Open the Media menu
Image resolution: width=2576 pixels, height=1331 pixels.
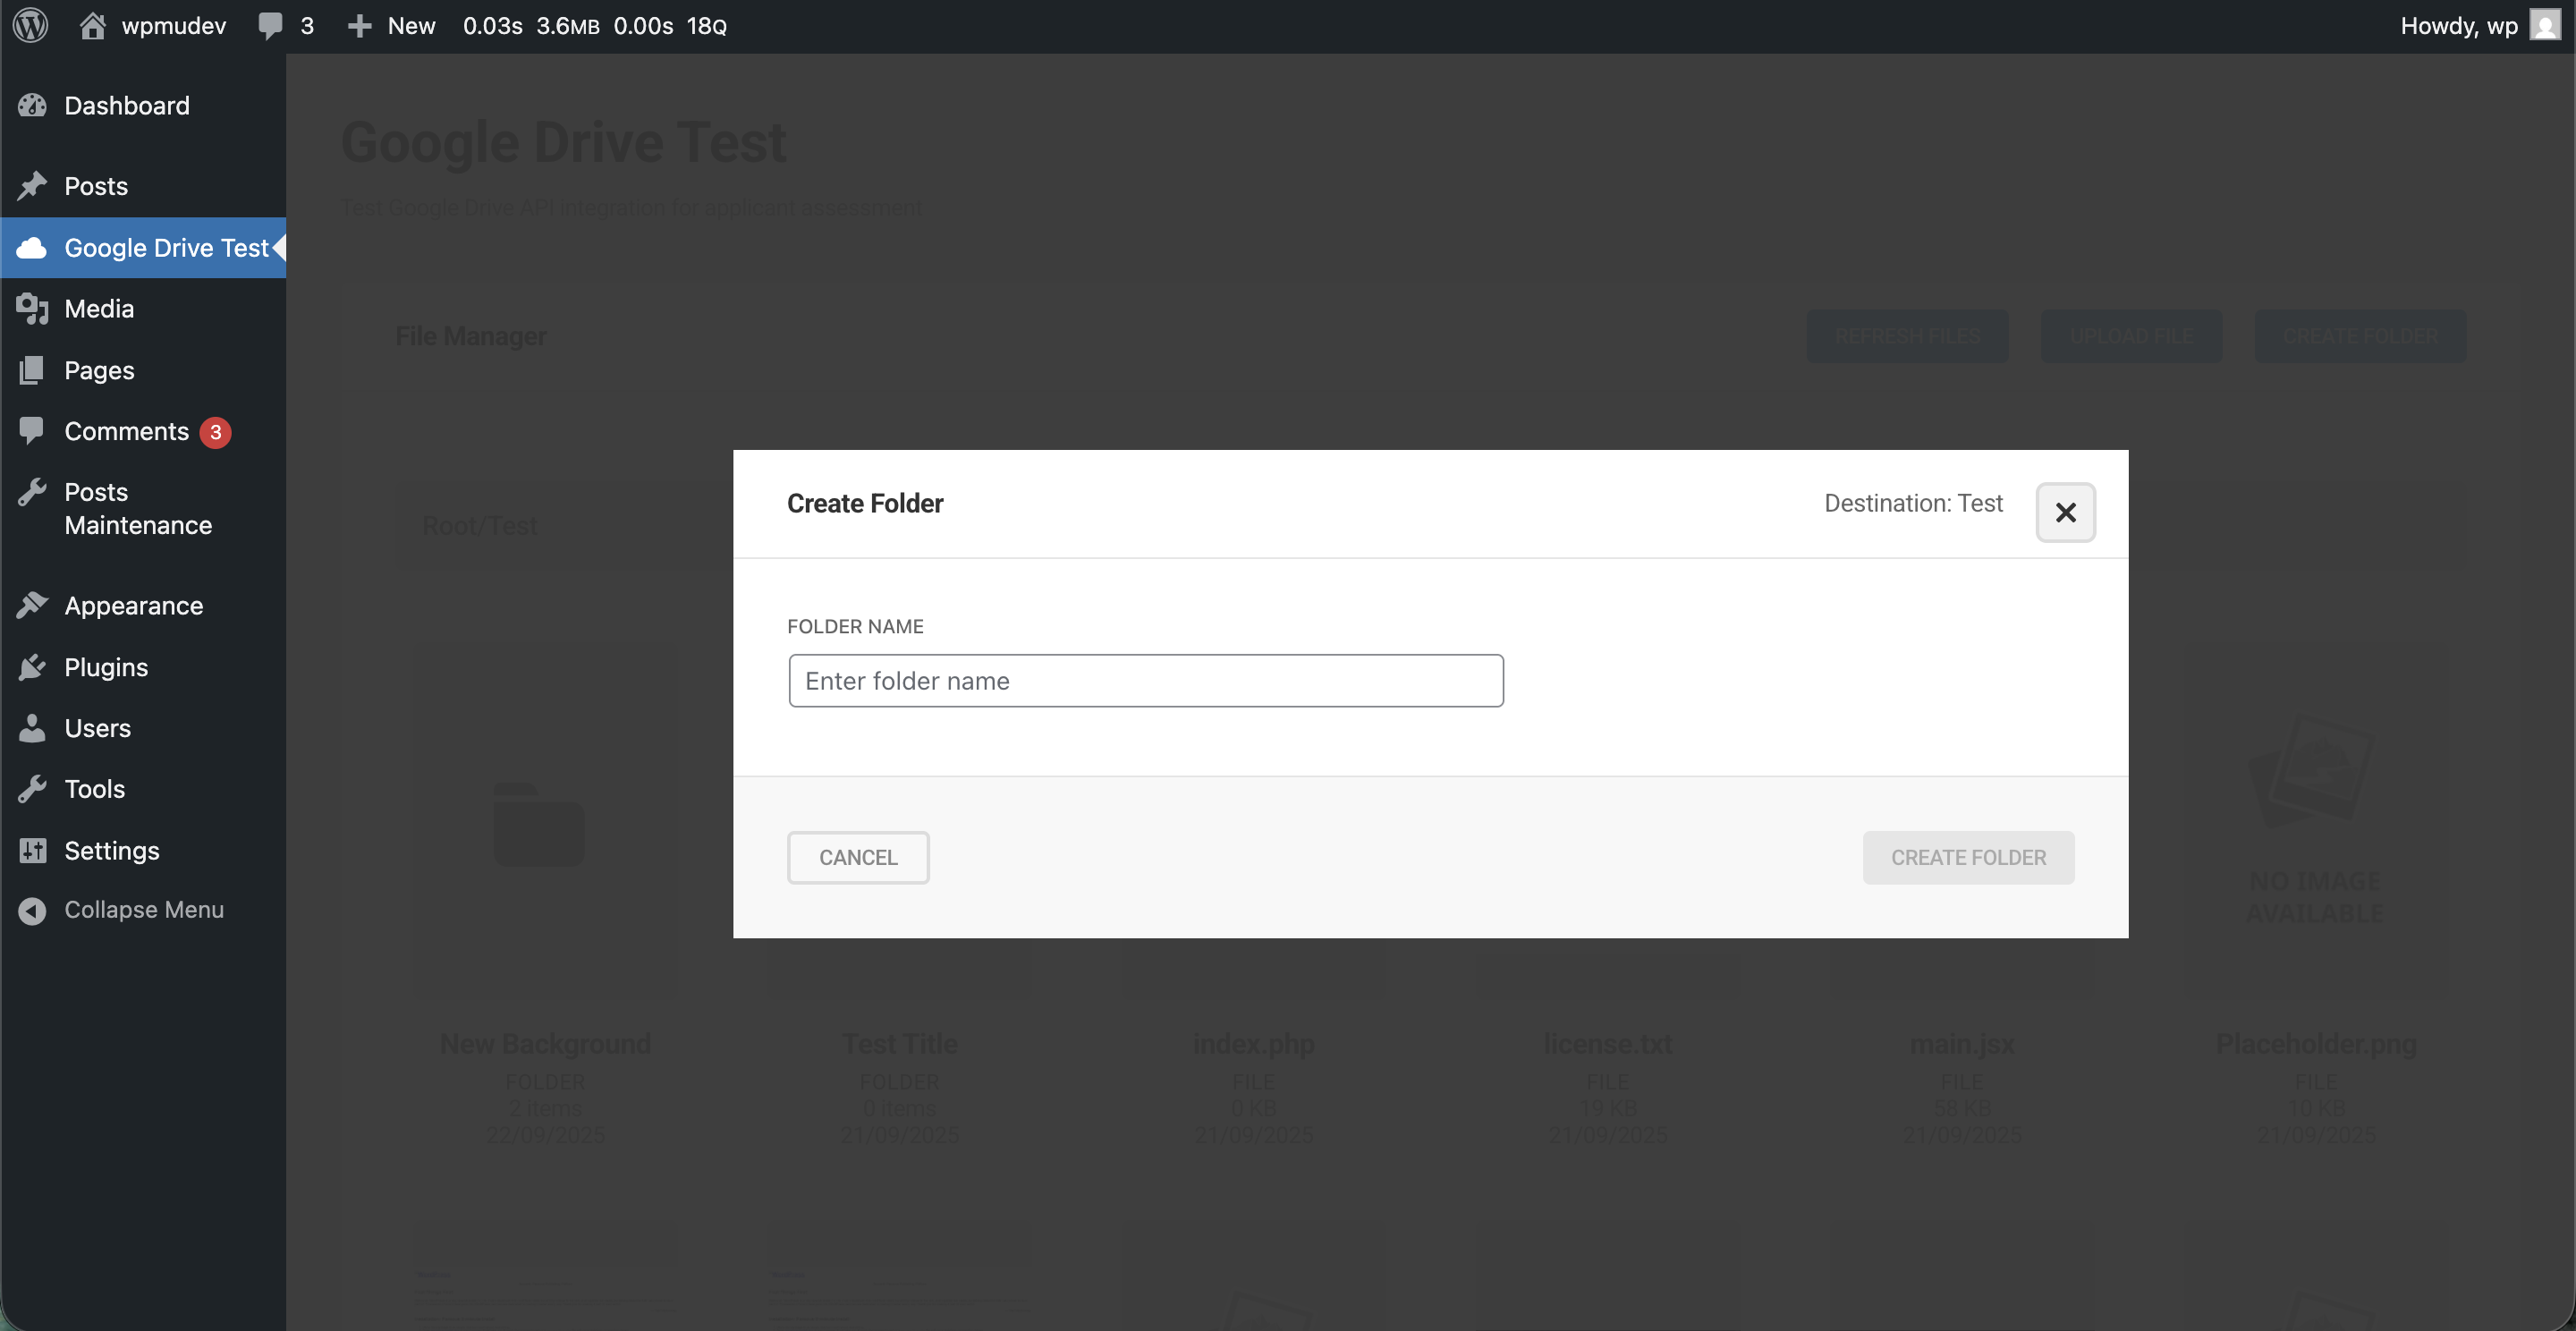tap(143, 309)
